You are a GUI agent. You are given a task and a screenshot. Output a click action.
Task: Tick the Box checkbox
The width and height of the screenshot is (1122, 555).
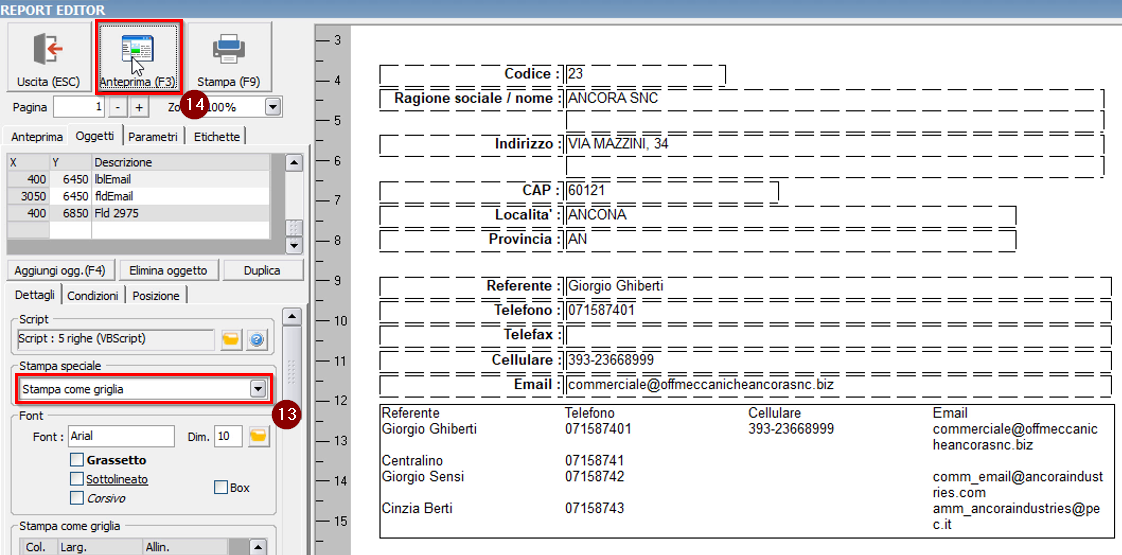click(221, 488)
